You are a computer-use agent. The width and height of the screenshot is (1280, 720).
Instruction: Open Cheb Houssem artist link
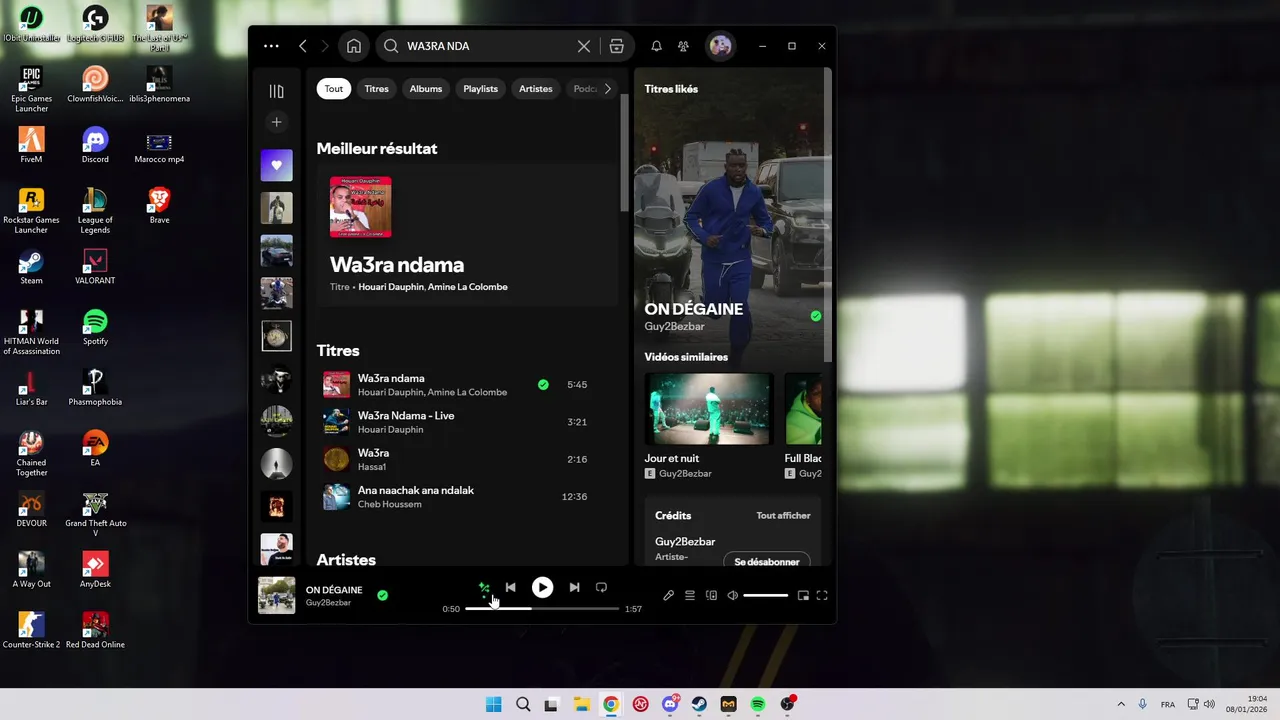tap(390, 504)
